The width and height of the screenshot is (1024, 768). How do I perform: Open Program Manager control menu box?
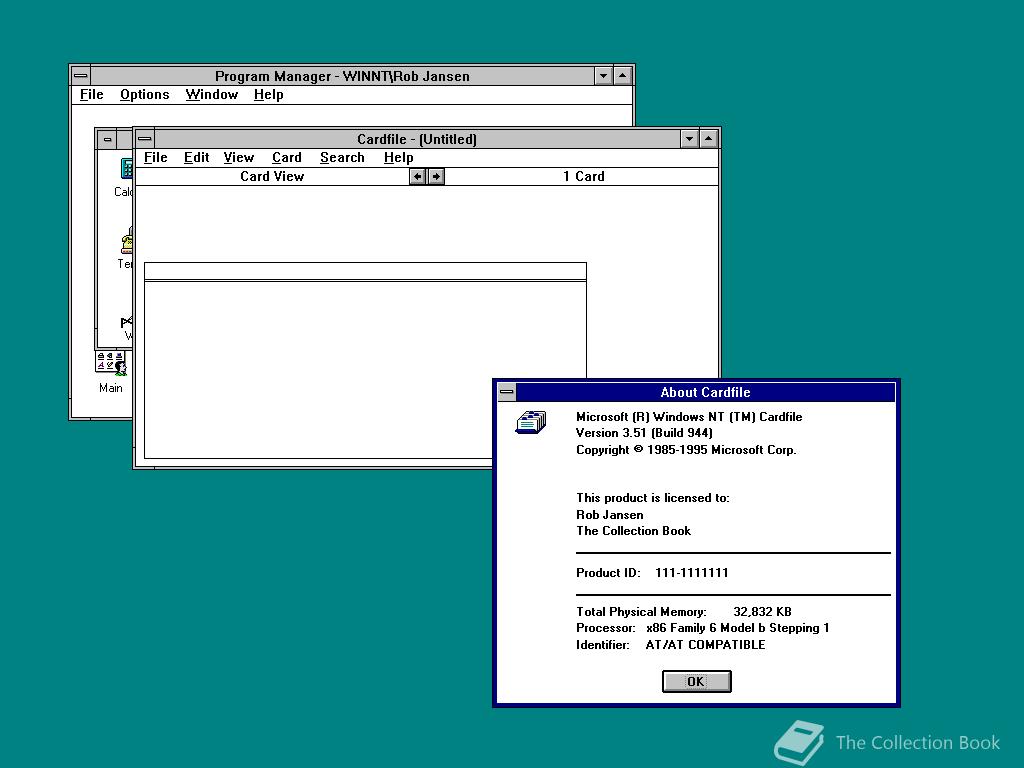(80, 76)
